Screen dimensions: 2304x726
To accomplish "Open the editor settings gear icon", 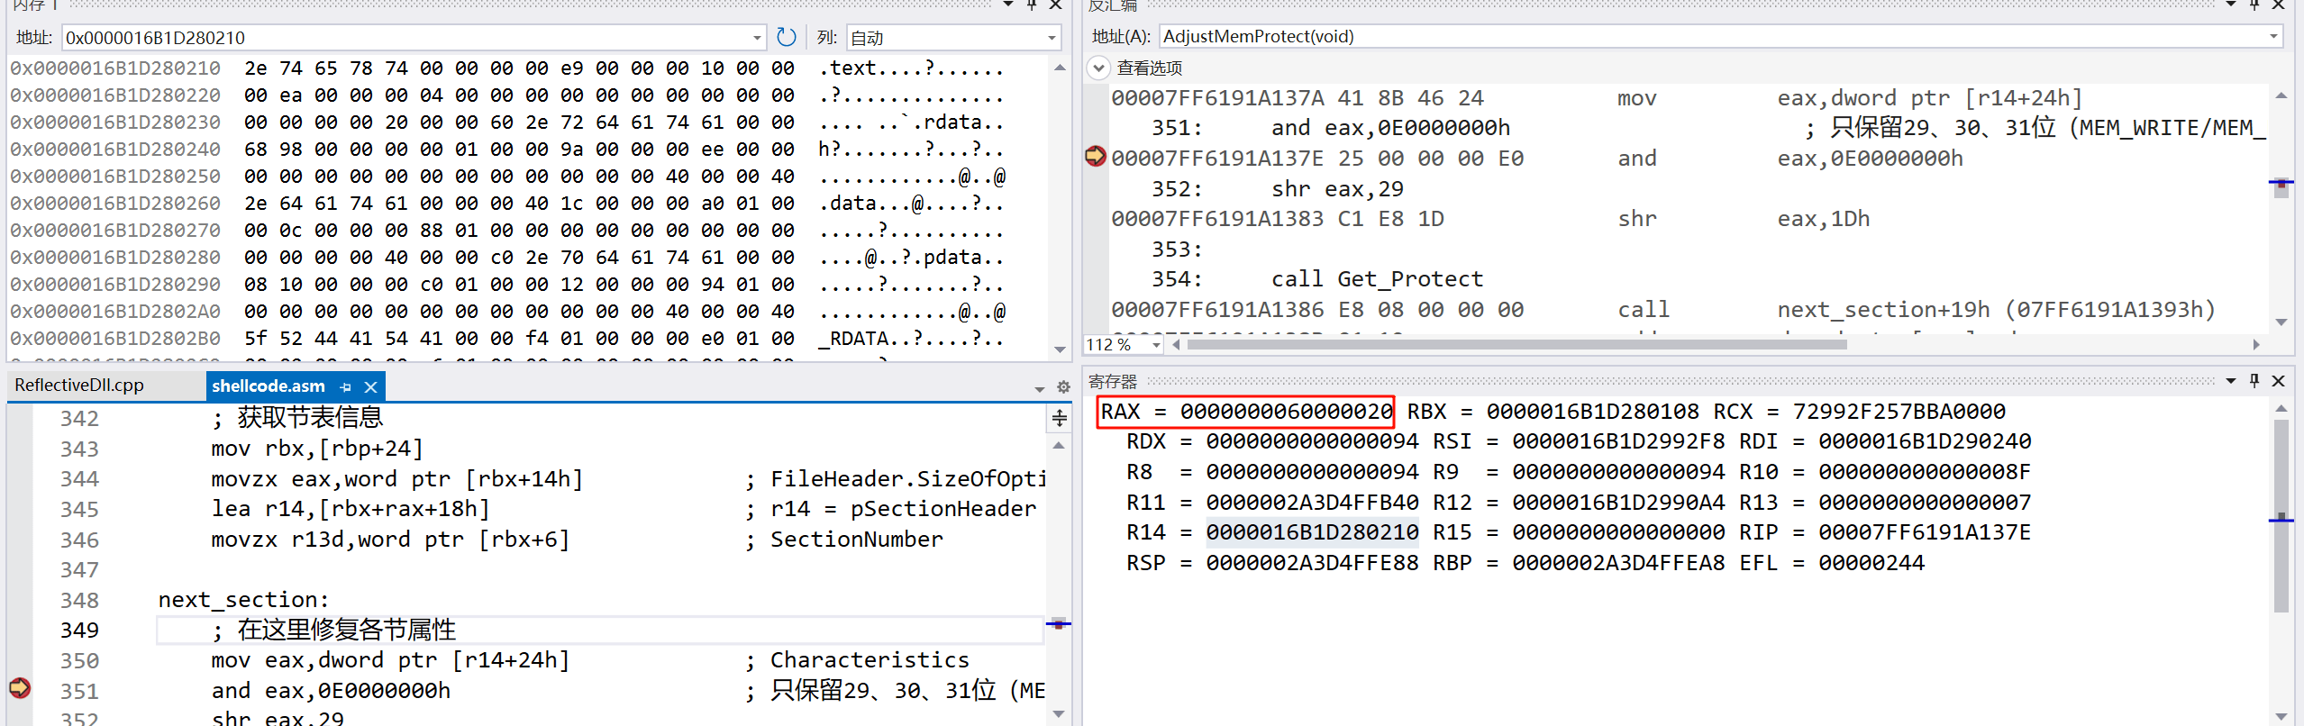I will (x=1063, y=387).
